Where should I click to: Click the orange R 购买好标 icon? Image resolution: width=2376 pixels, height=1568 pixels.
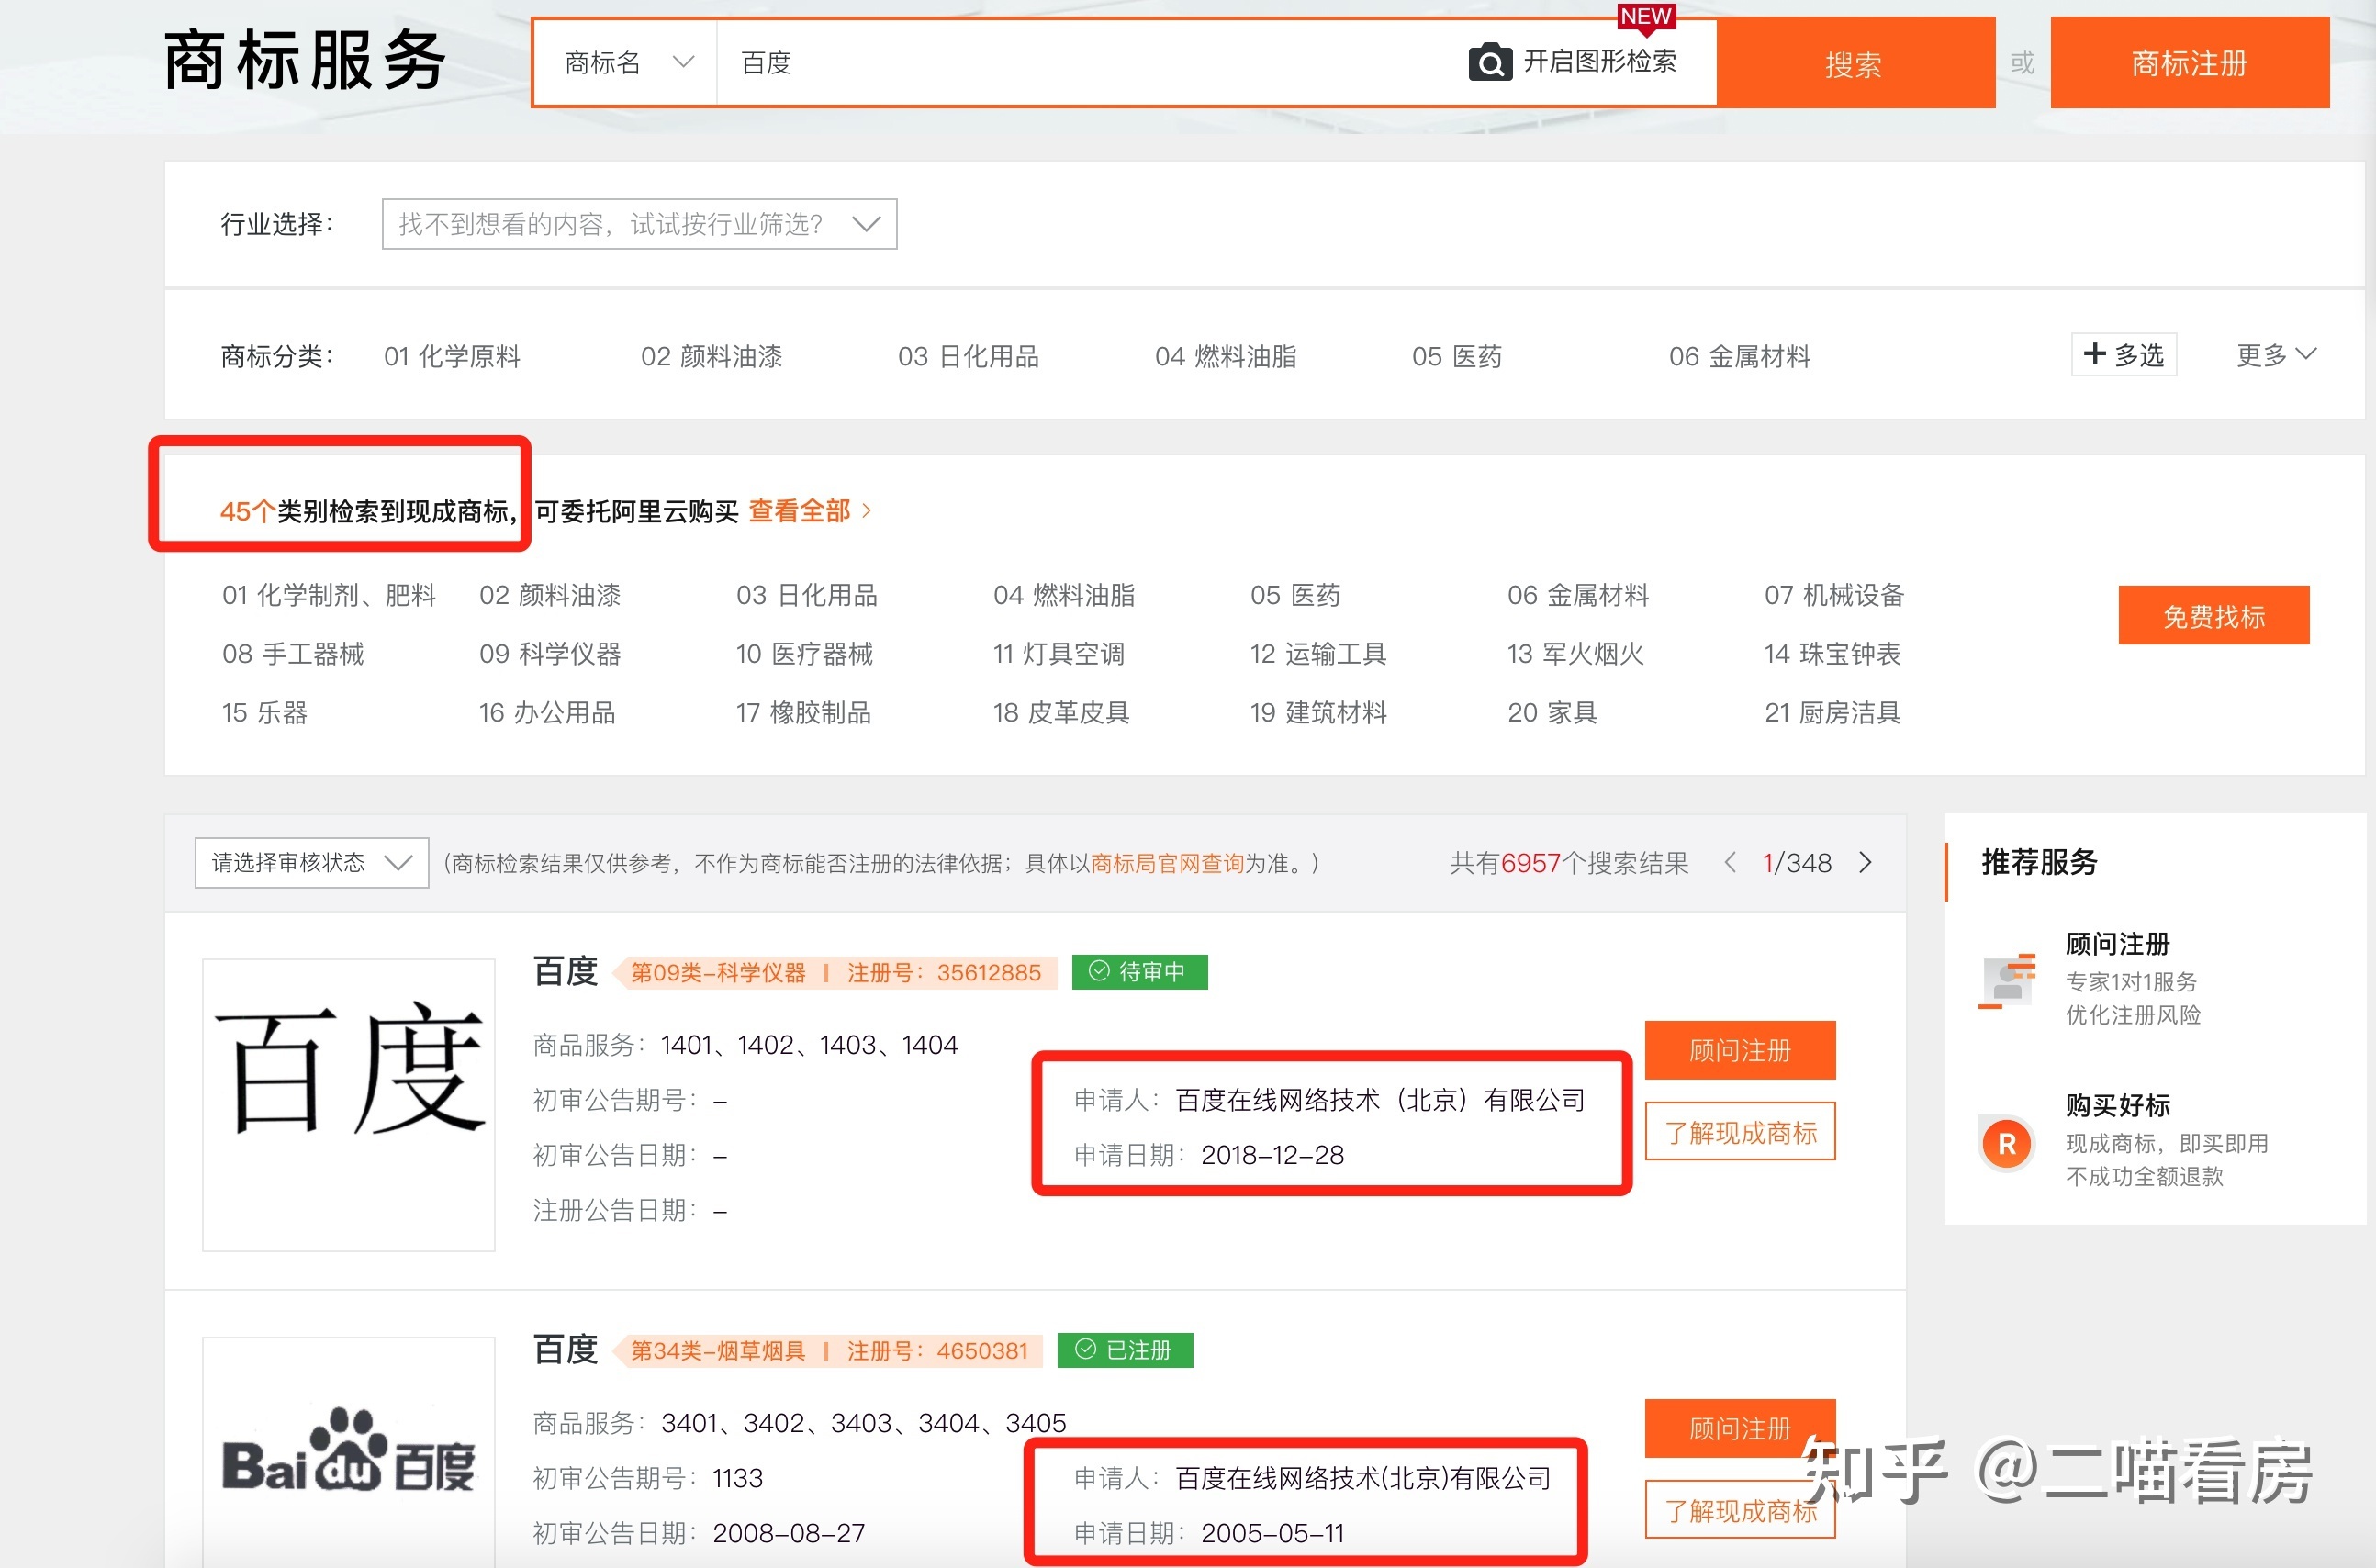pyautogui.click(x=2006, y=1144)
